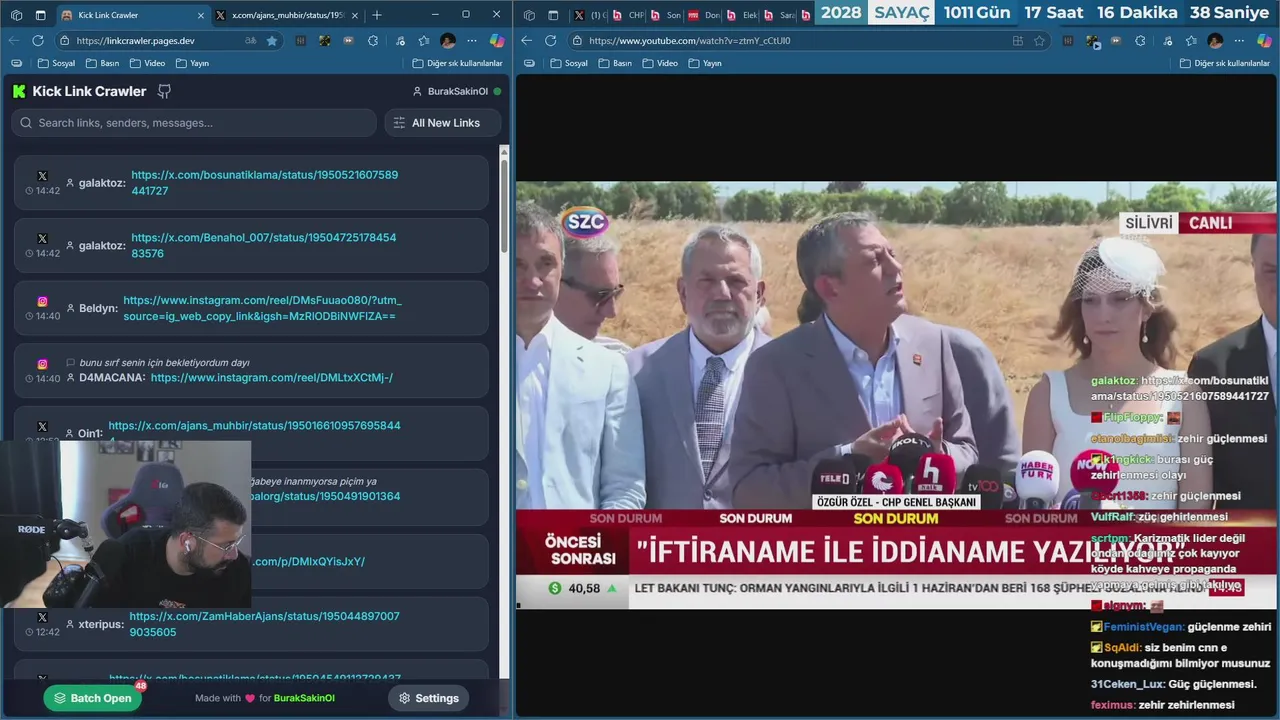
Task: Switch to the Son tab in right browser
Action: point(665,15)
